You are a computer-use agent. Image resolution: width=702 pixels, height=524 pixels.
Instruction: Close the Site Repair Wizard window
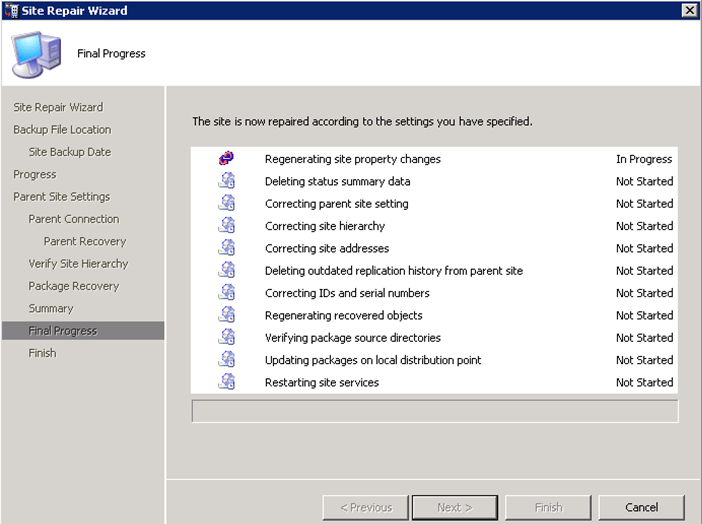click(x=689, y=10)
